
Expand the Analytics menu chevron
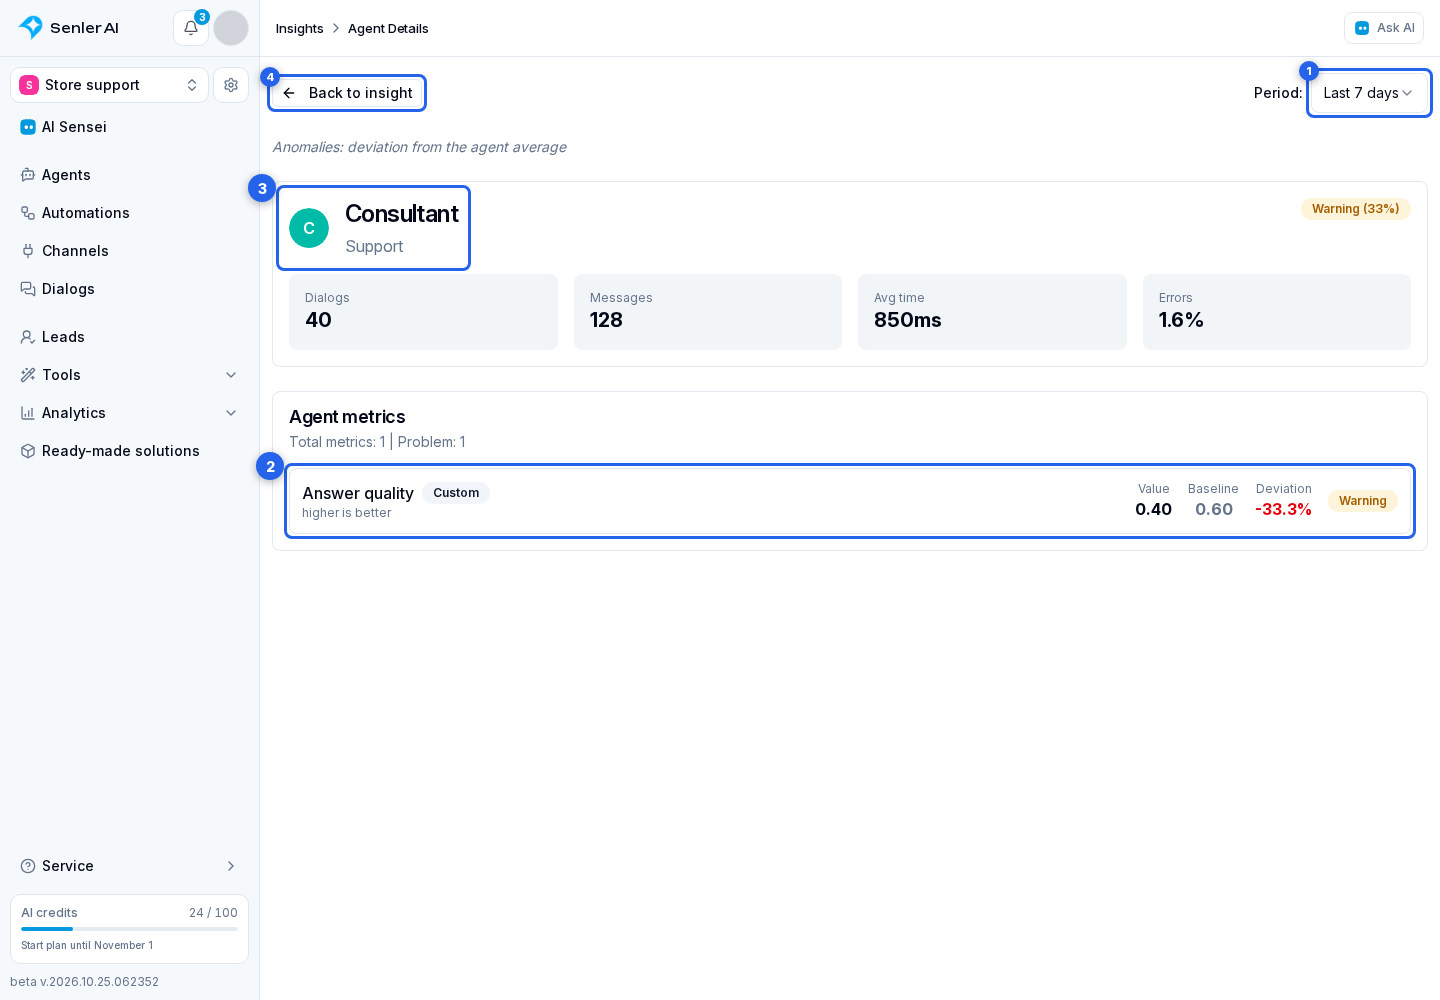[x=231, y=413]
